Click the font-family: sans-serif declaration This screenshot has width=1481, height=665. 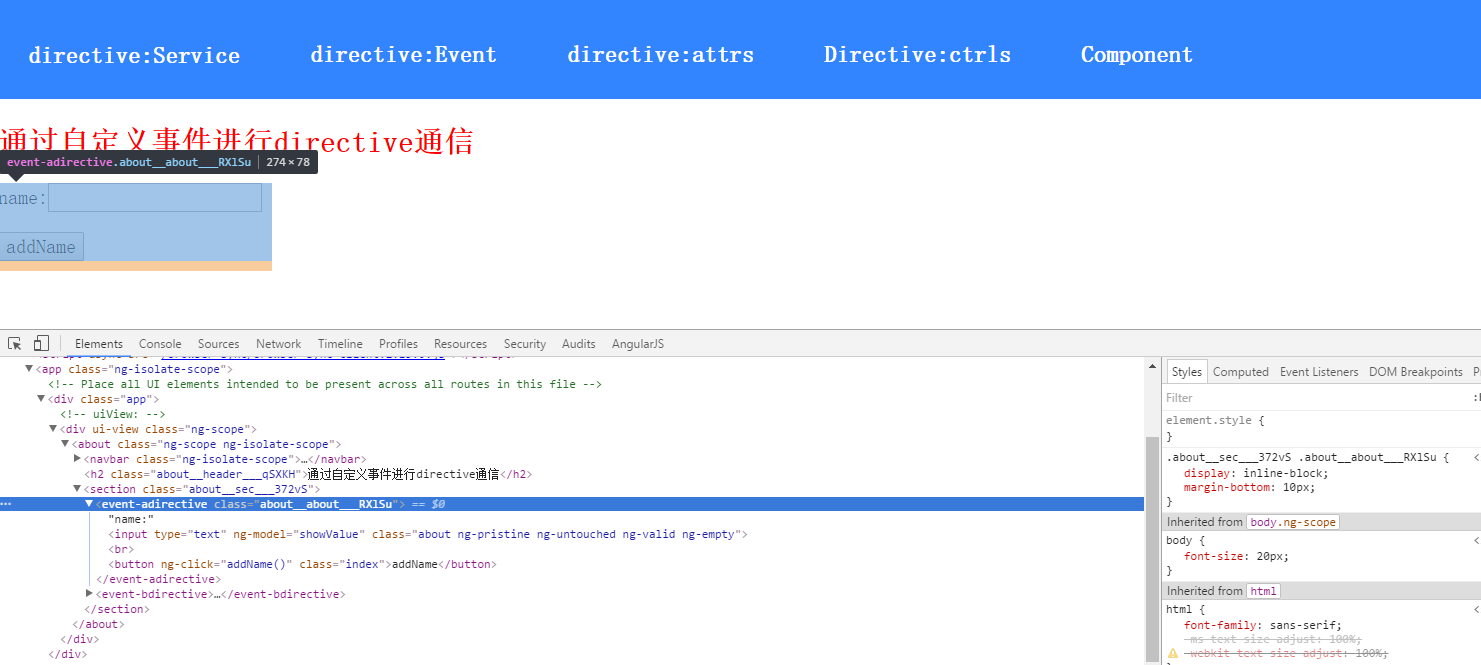click(x=1263, y=625)
